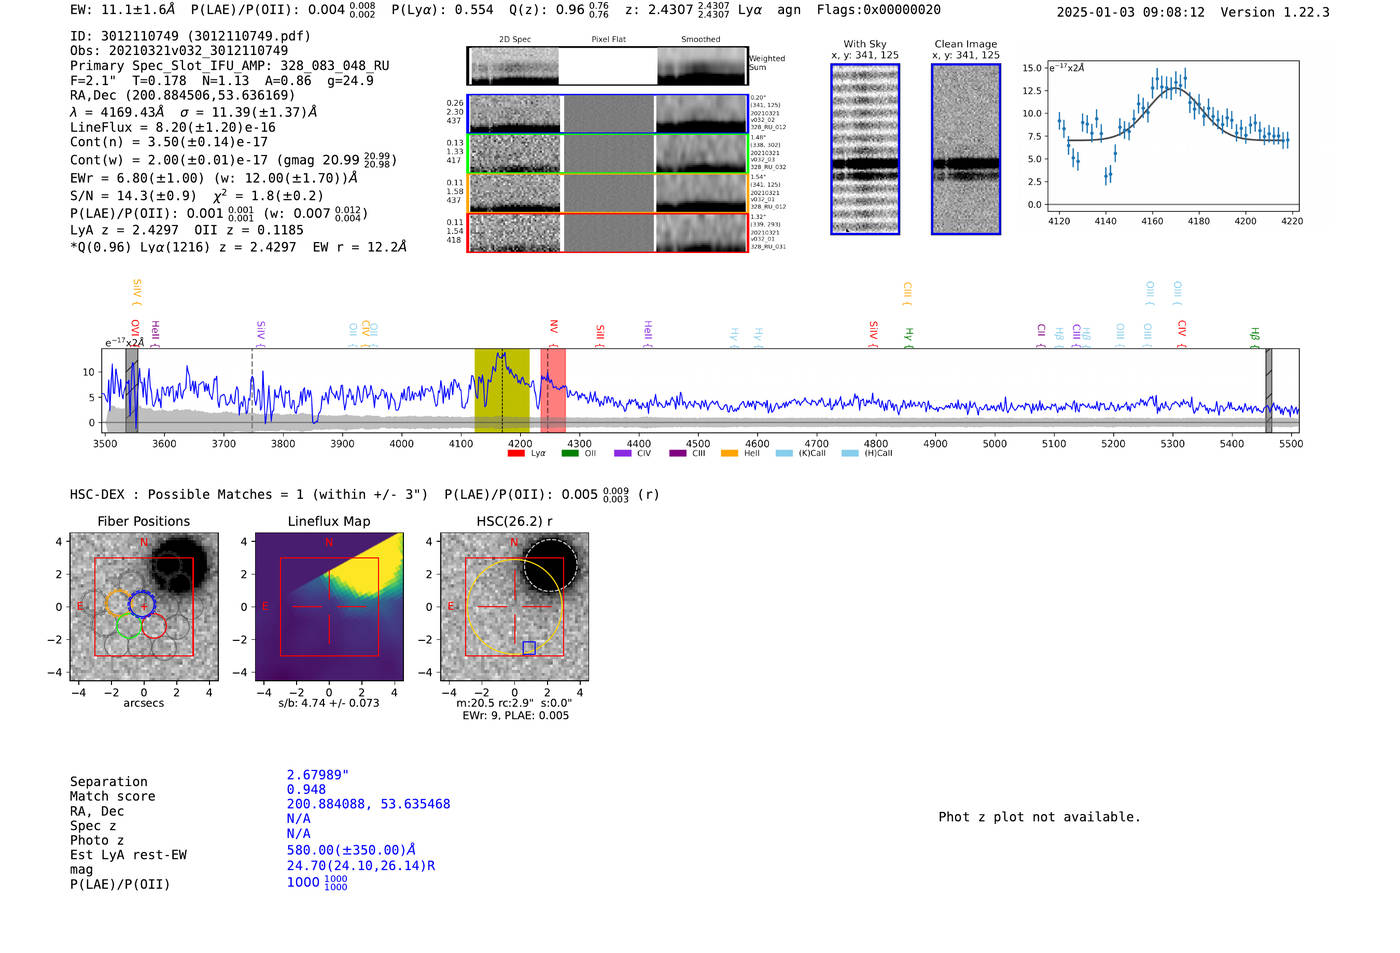
Task: Click the red shaded NV band in spectrum
Action: pyautogui.click(x=553, y=390)
